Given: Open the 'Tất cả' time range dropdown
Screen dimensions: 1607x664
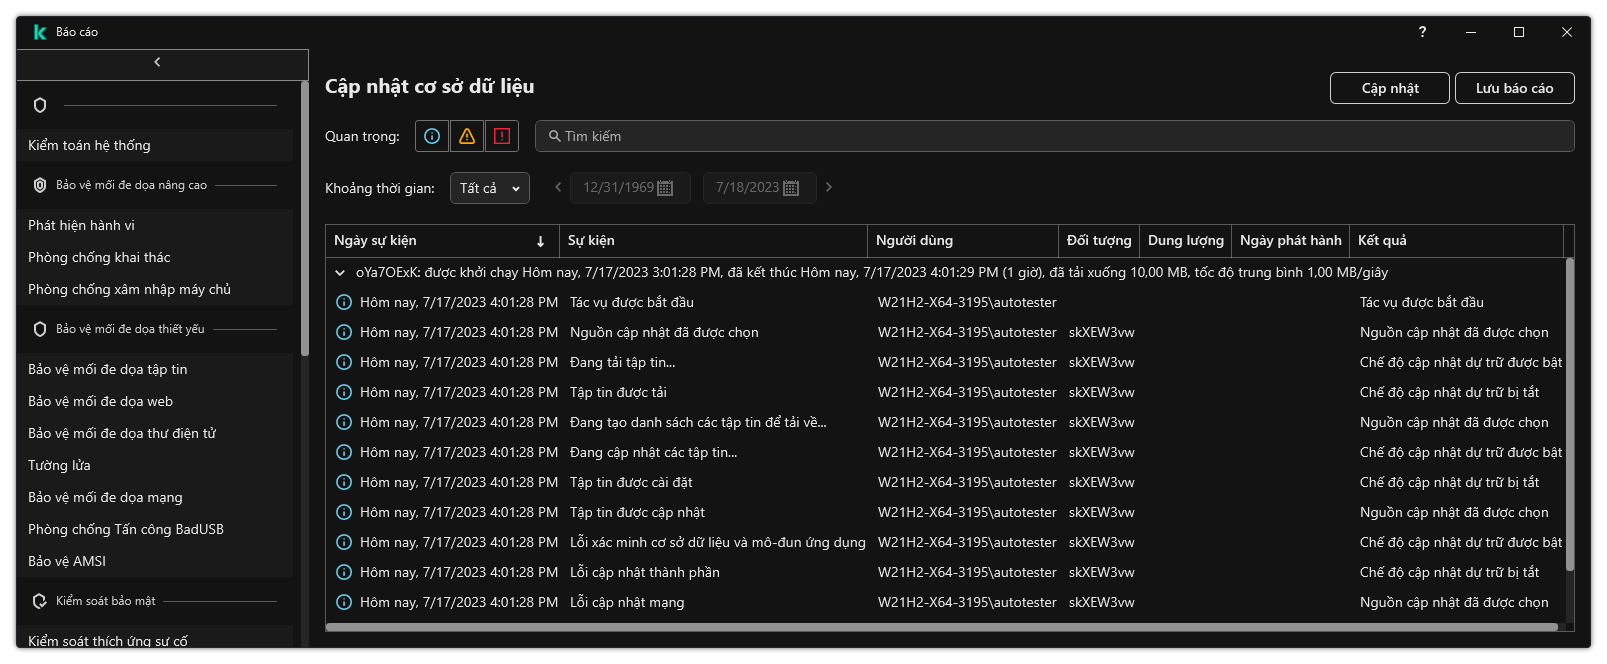Looking at the screenshot, I should pyautogui.click(x=490, y=188).
